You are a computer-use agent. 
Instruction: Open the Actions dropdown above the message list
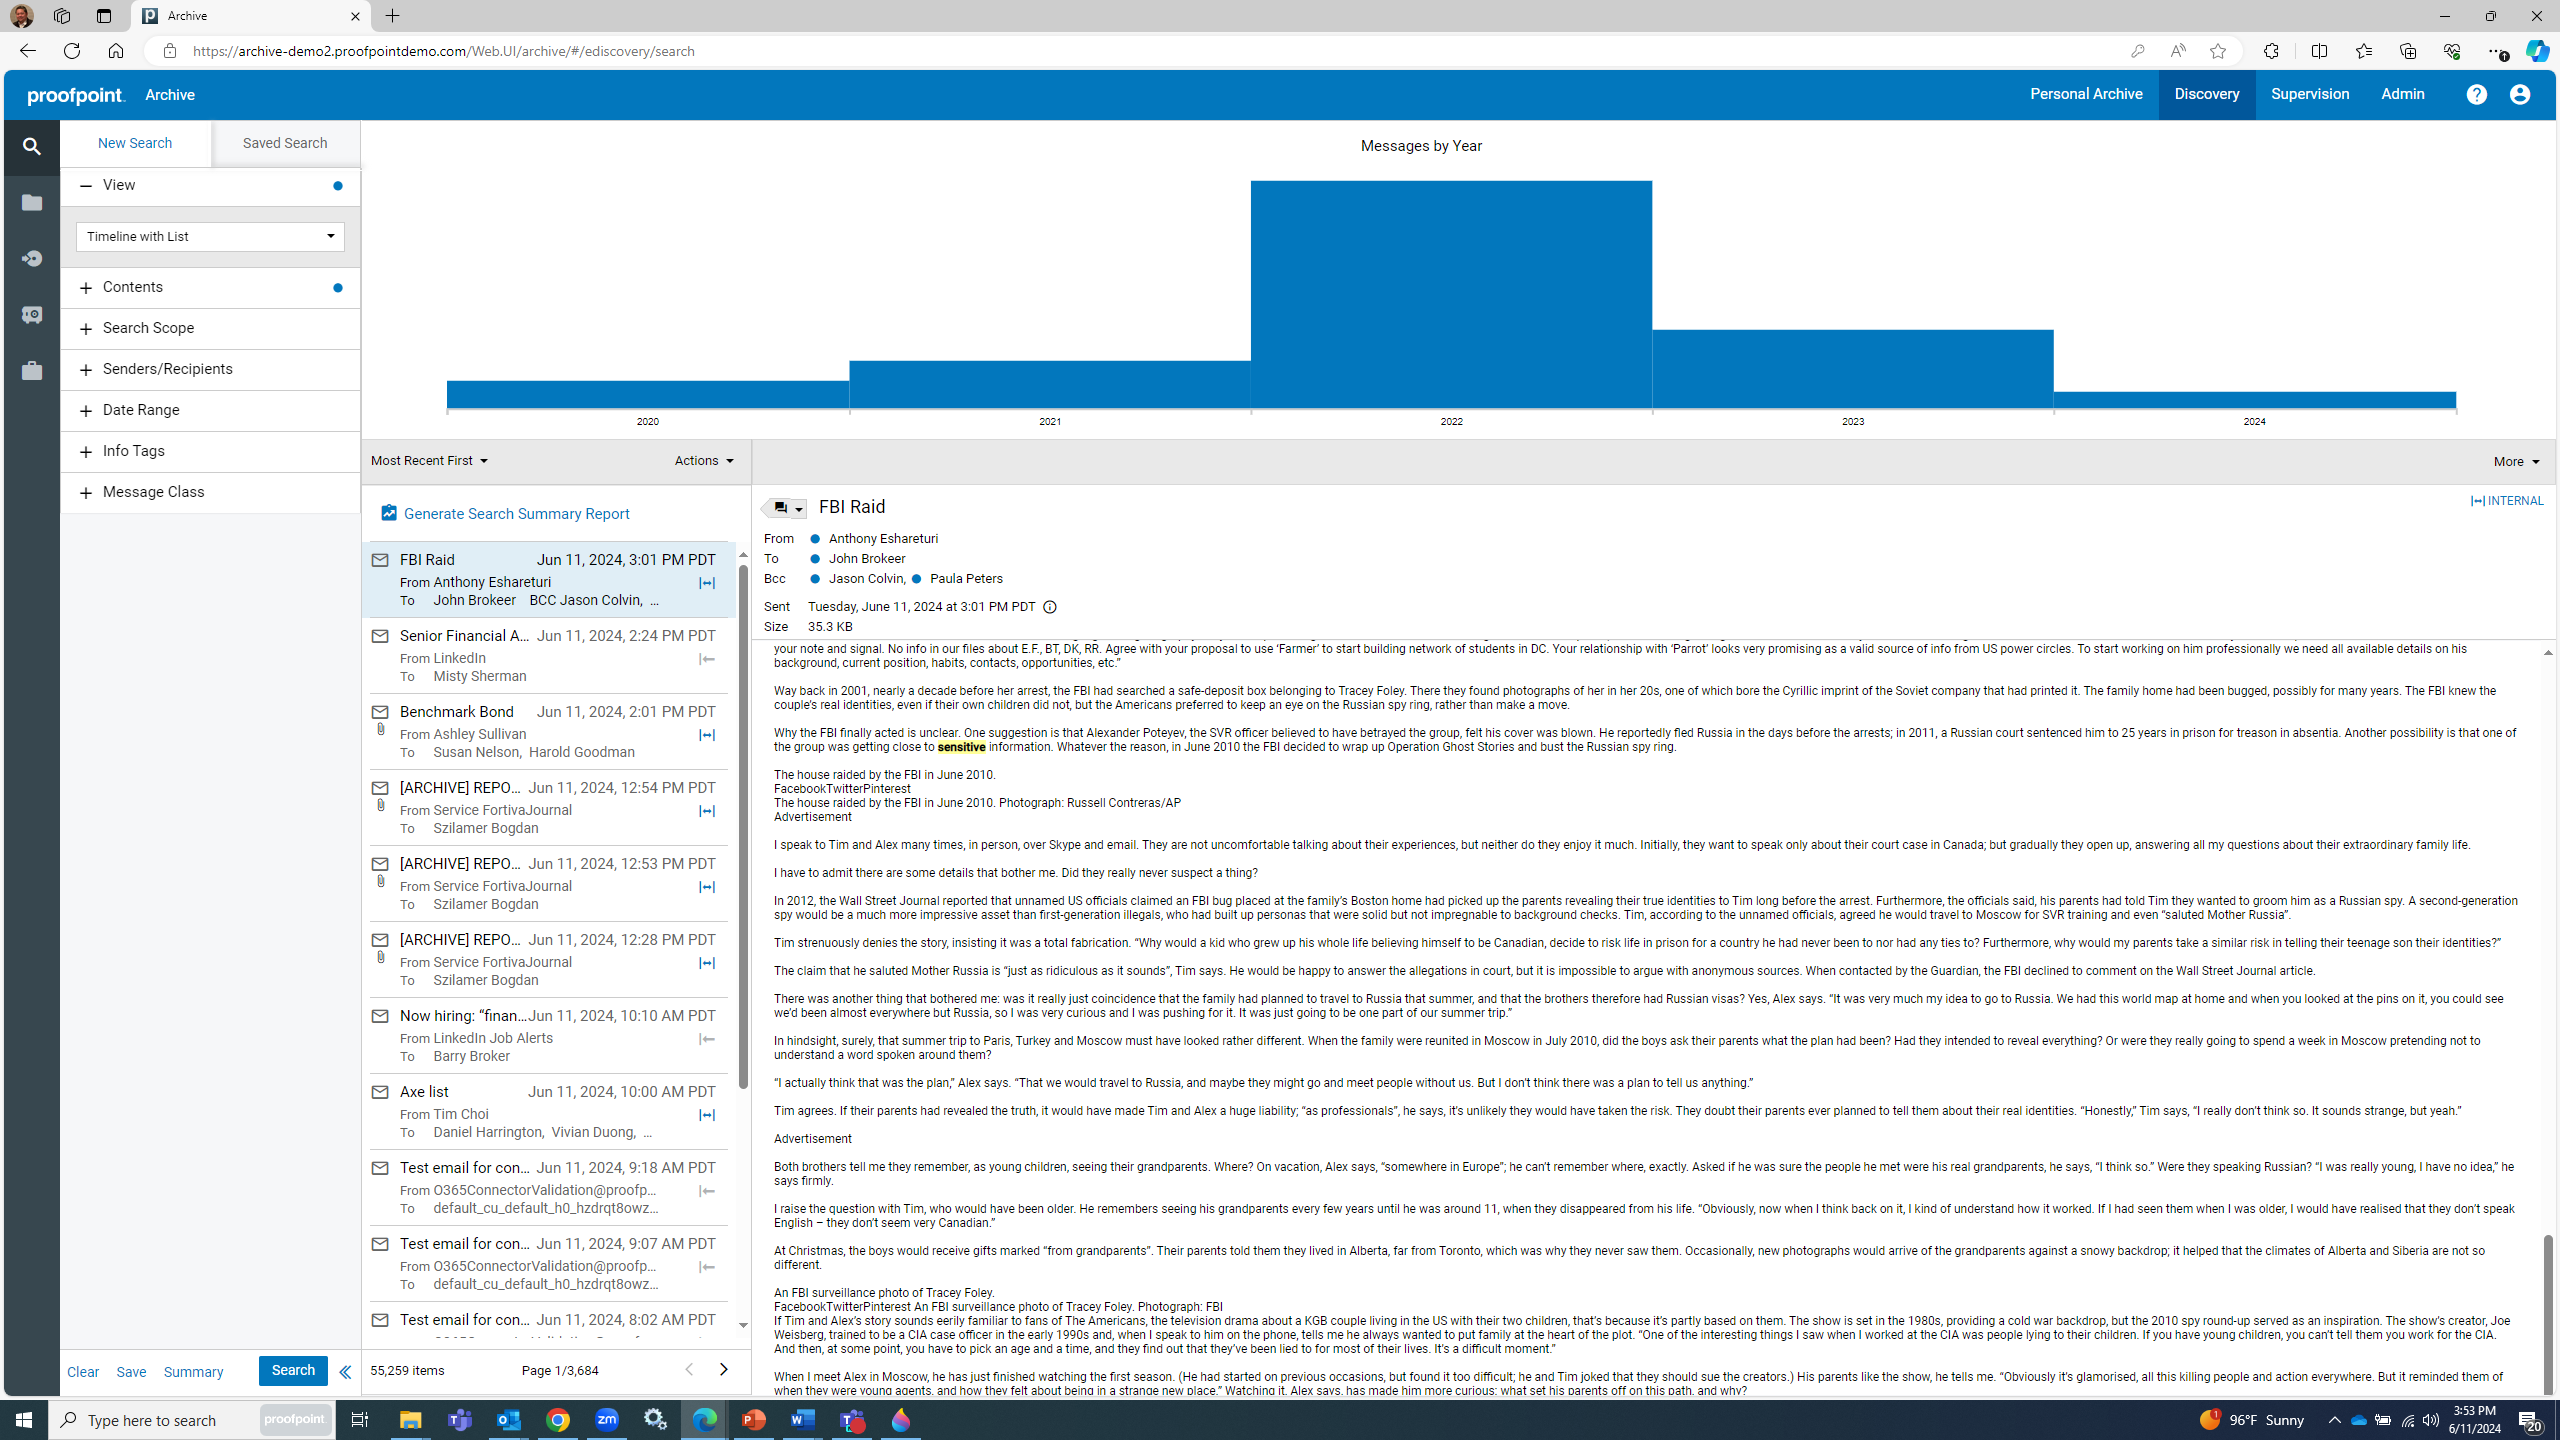703,460
